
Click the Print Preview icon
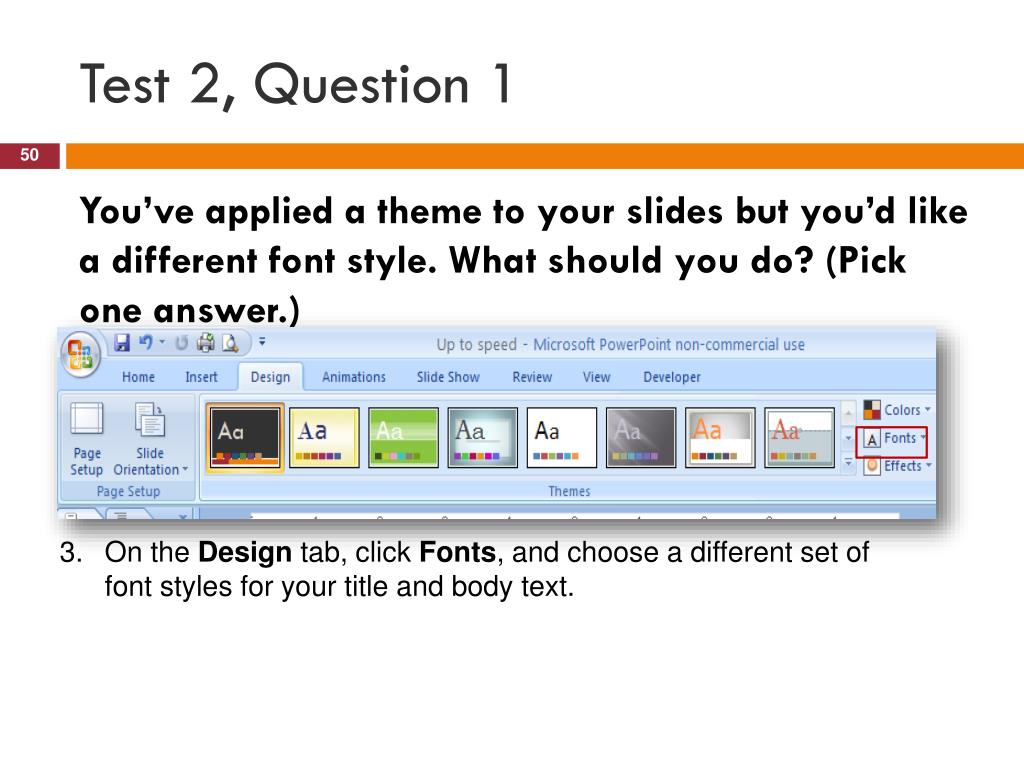(230, 343)
